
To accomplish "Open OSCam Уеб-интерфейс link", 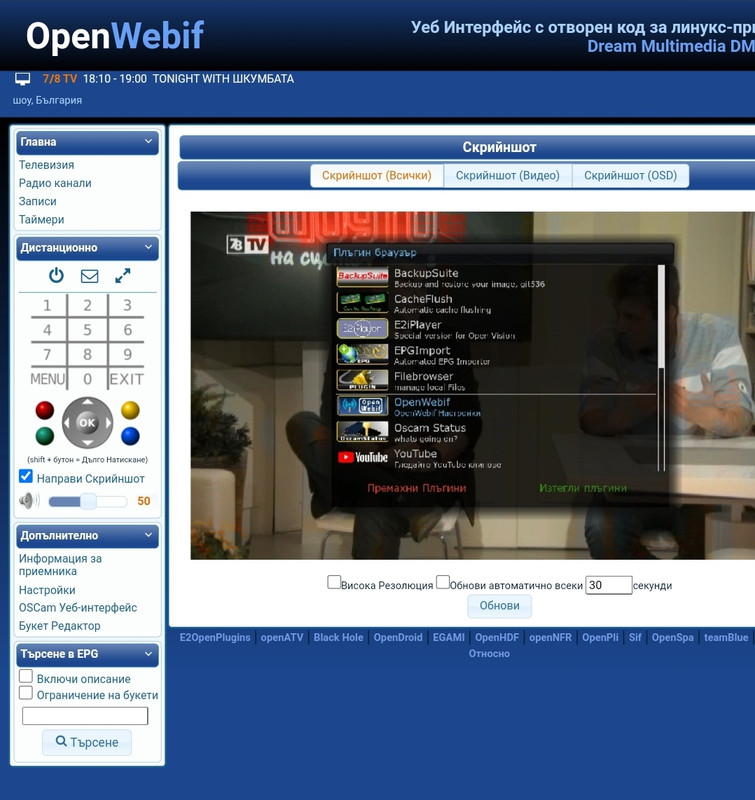I will [x=78, y=608].
